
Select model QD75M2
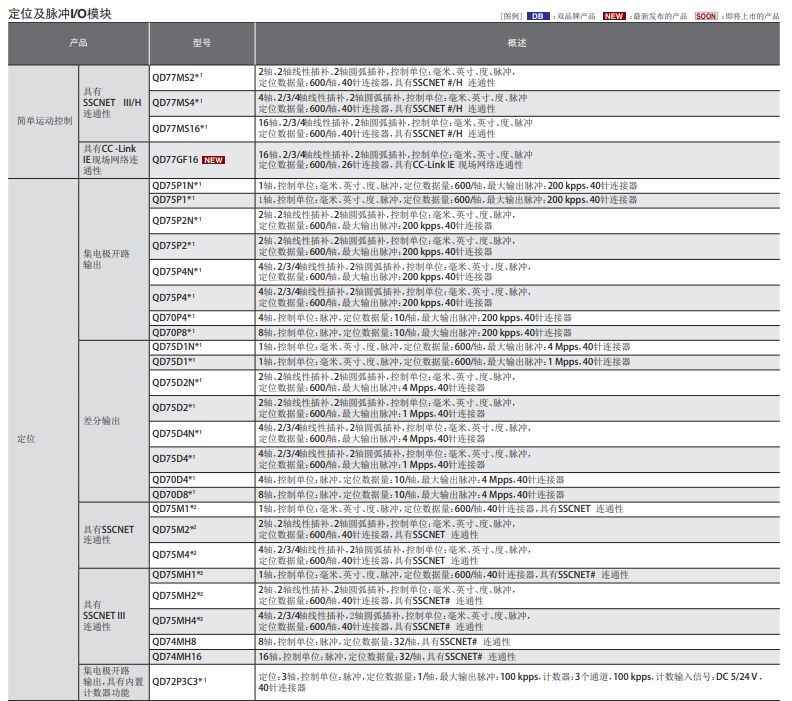tap(202, 529)
